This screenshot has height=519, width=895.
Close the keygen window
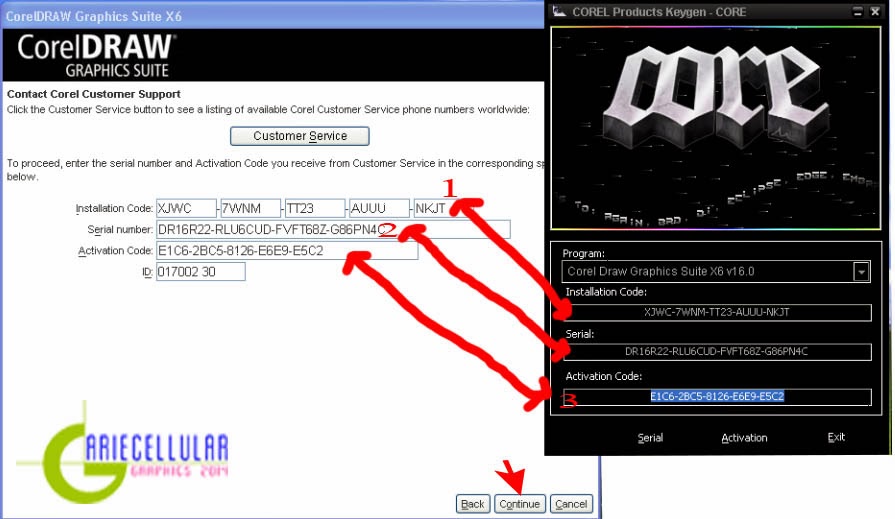(875, 11)
